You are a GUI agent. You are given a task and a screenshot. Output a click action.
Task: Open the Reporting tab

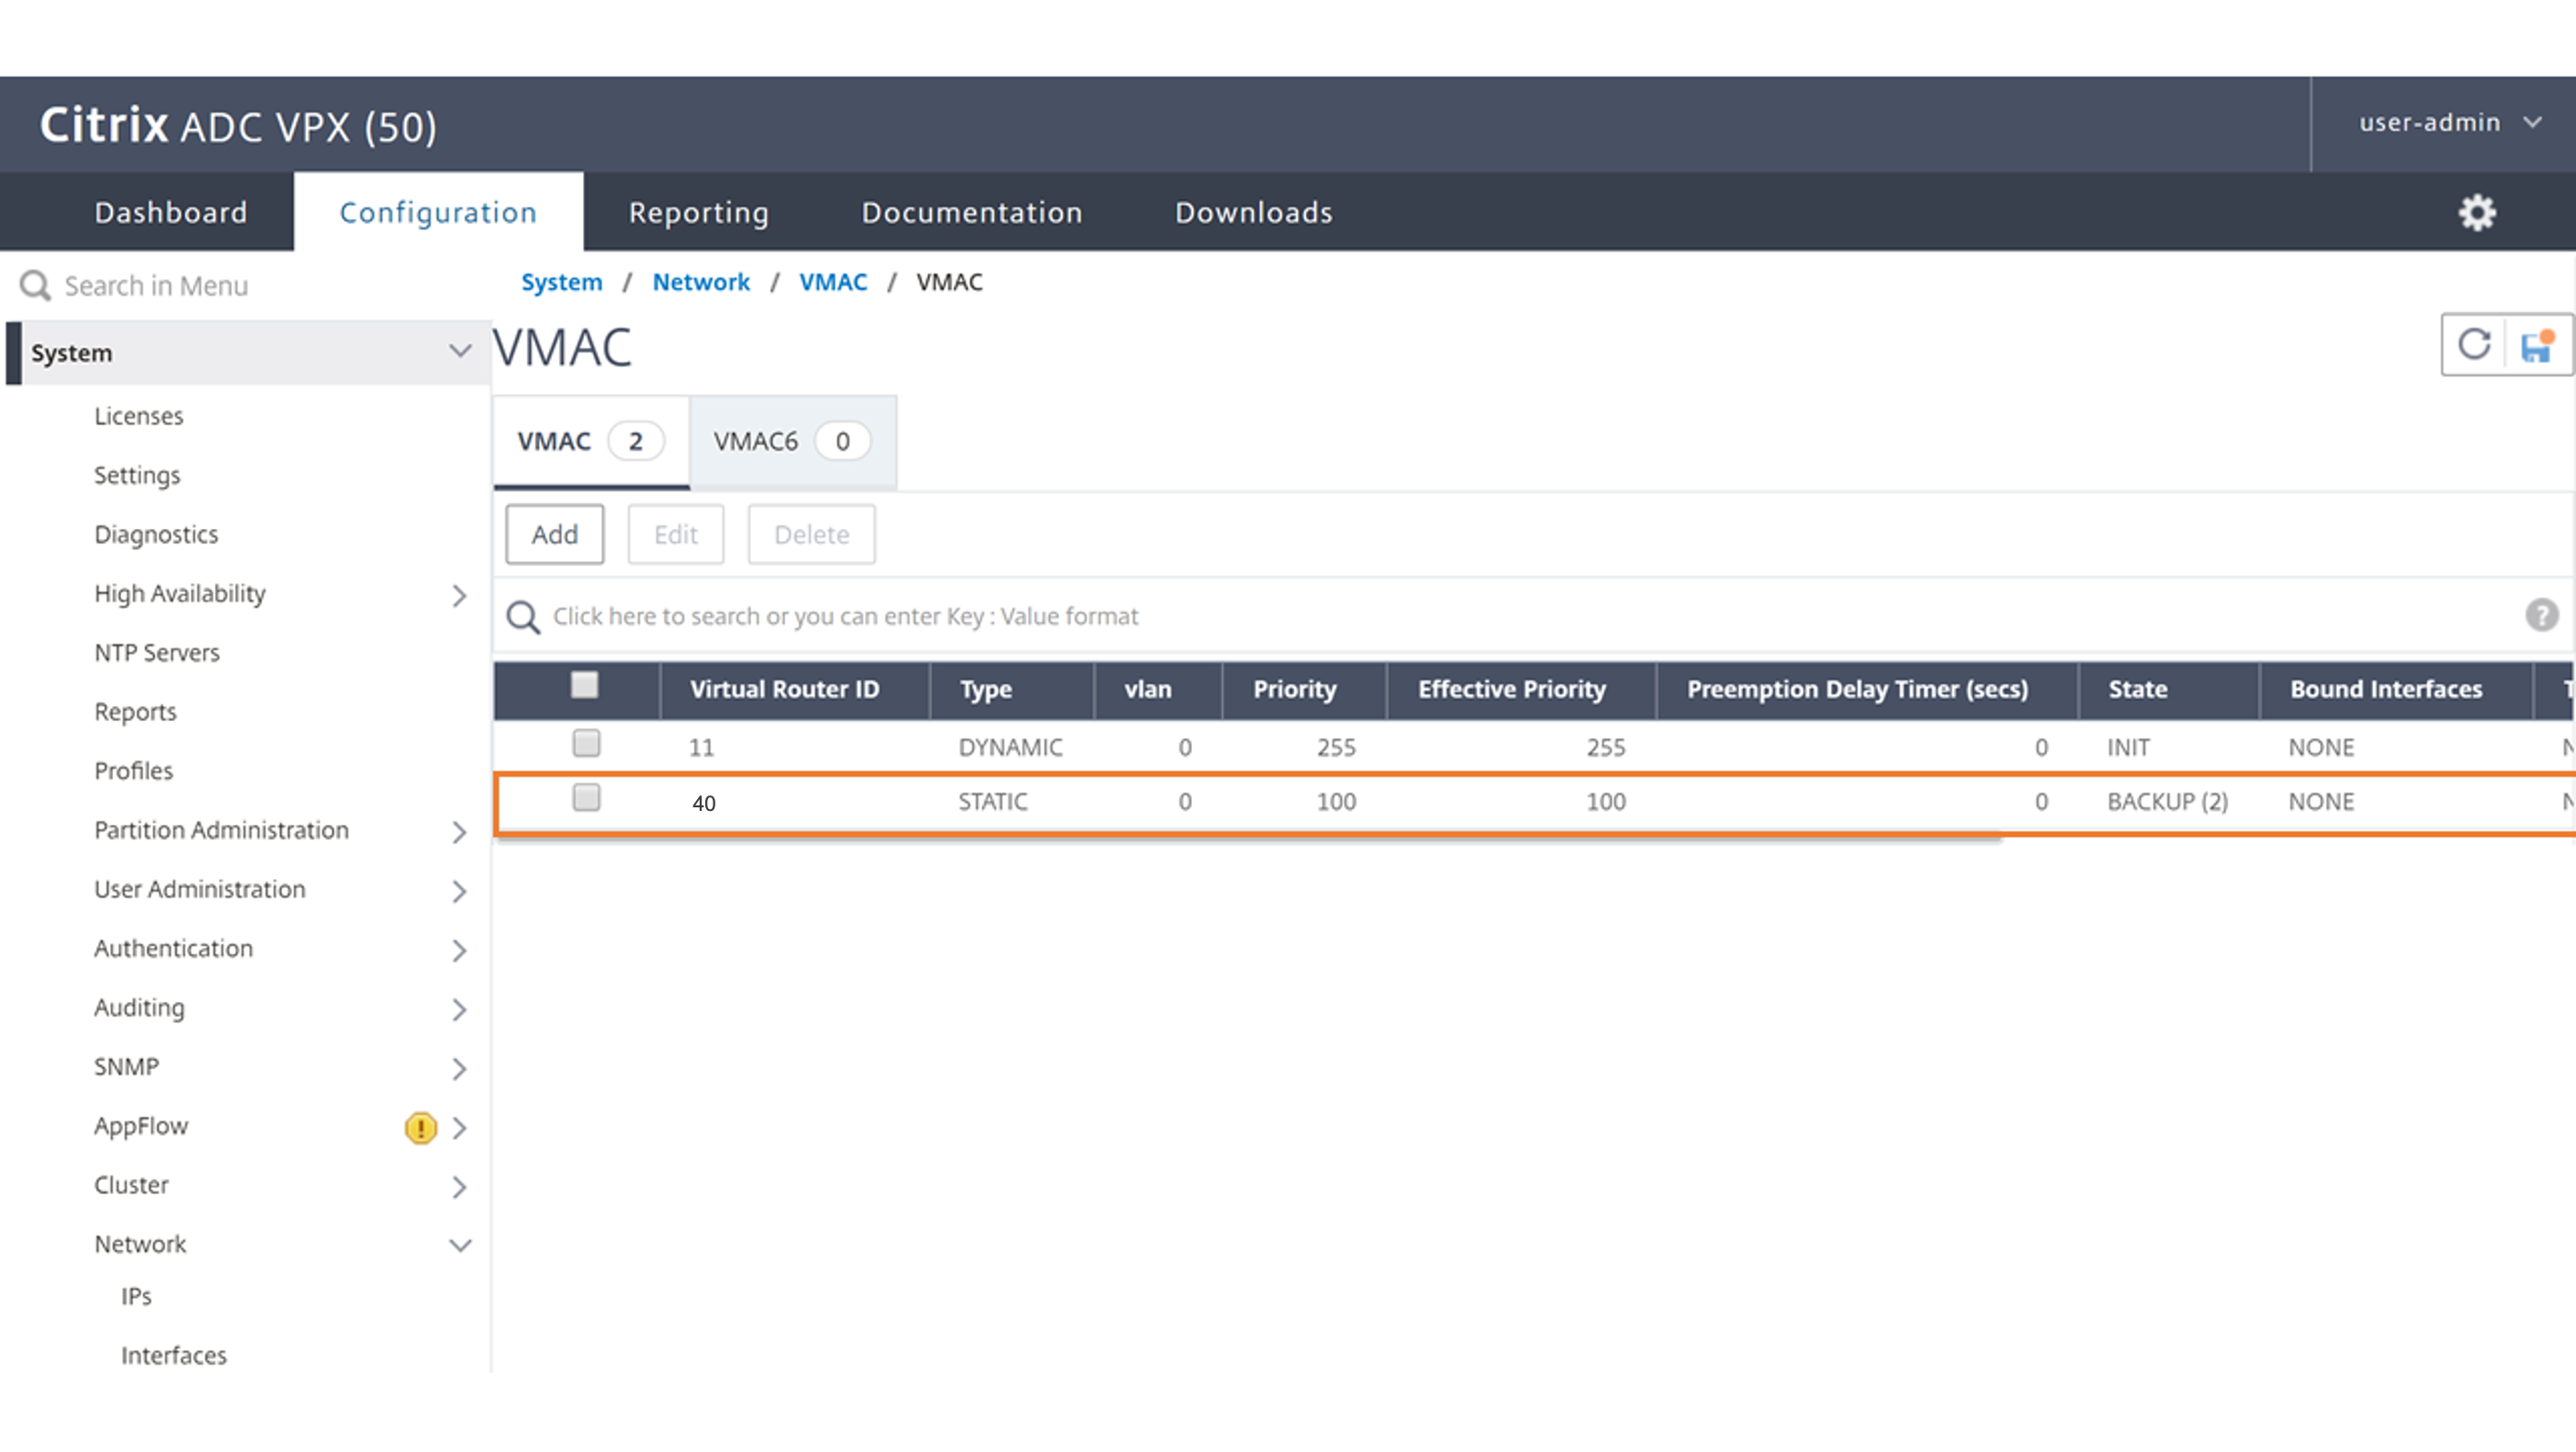tap(698, 212)
